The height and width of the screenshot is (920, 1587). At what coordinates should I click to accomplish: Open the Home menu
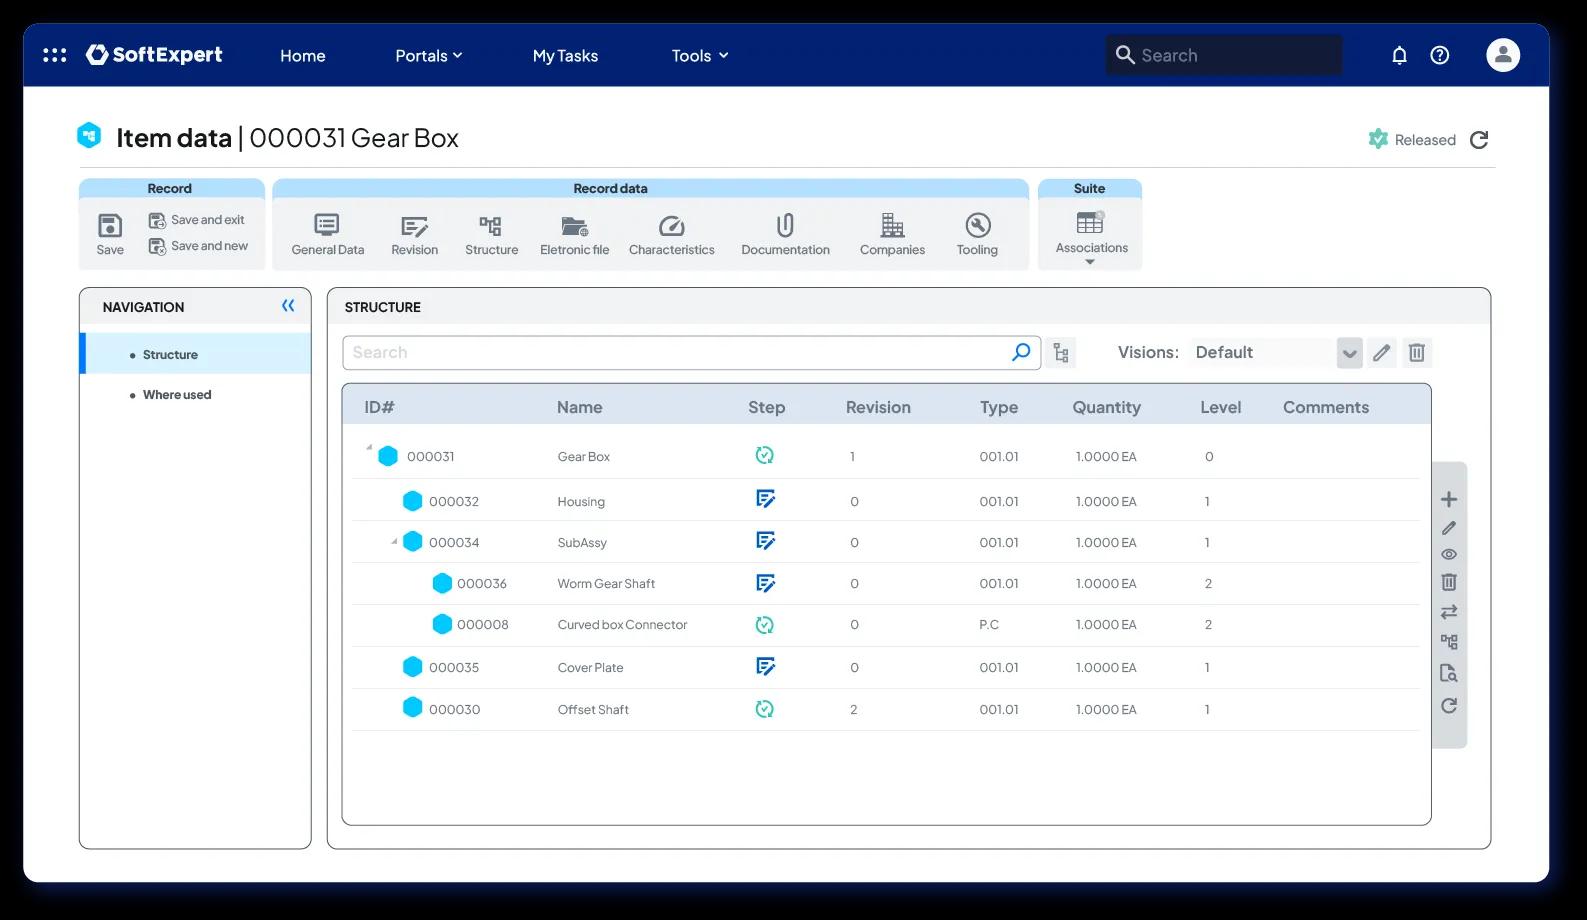[x=302, y=56]
